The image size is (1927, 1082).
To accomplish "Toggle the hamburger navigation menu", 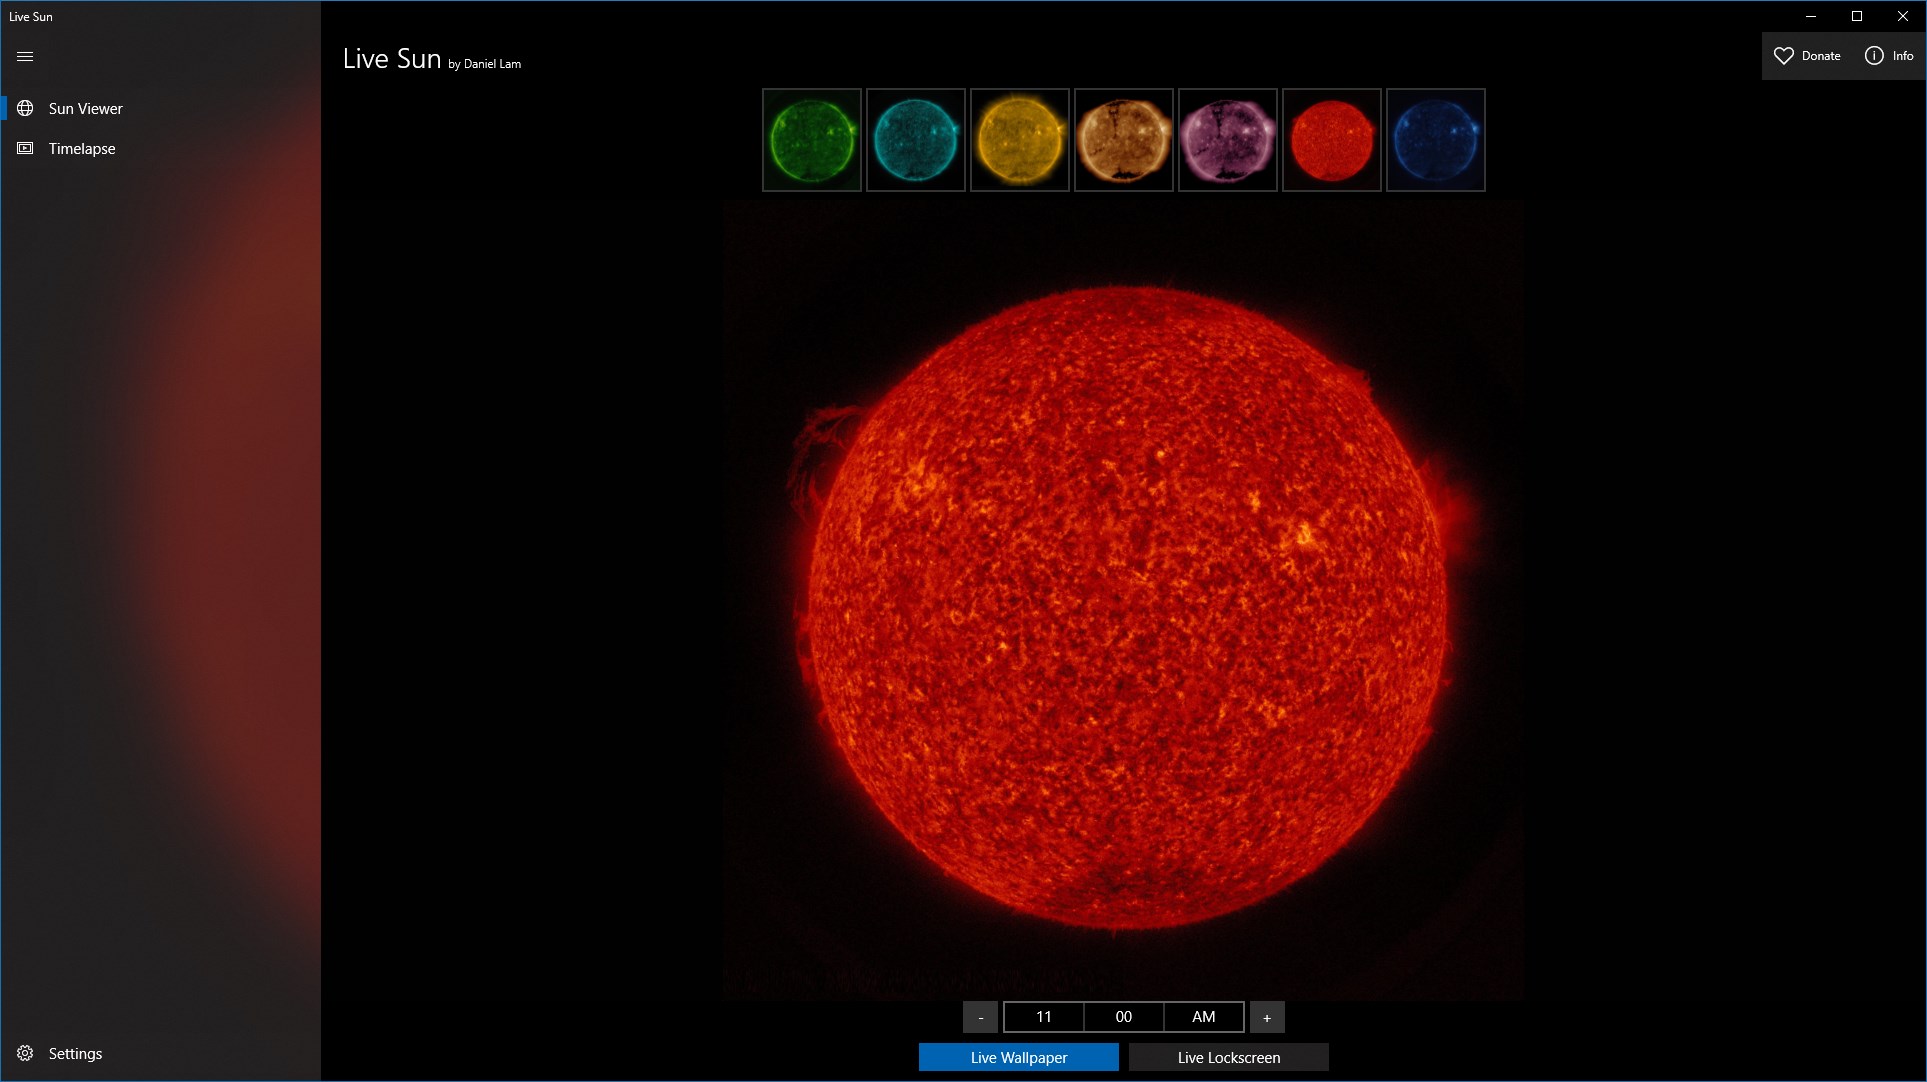I will click(25, 57).
